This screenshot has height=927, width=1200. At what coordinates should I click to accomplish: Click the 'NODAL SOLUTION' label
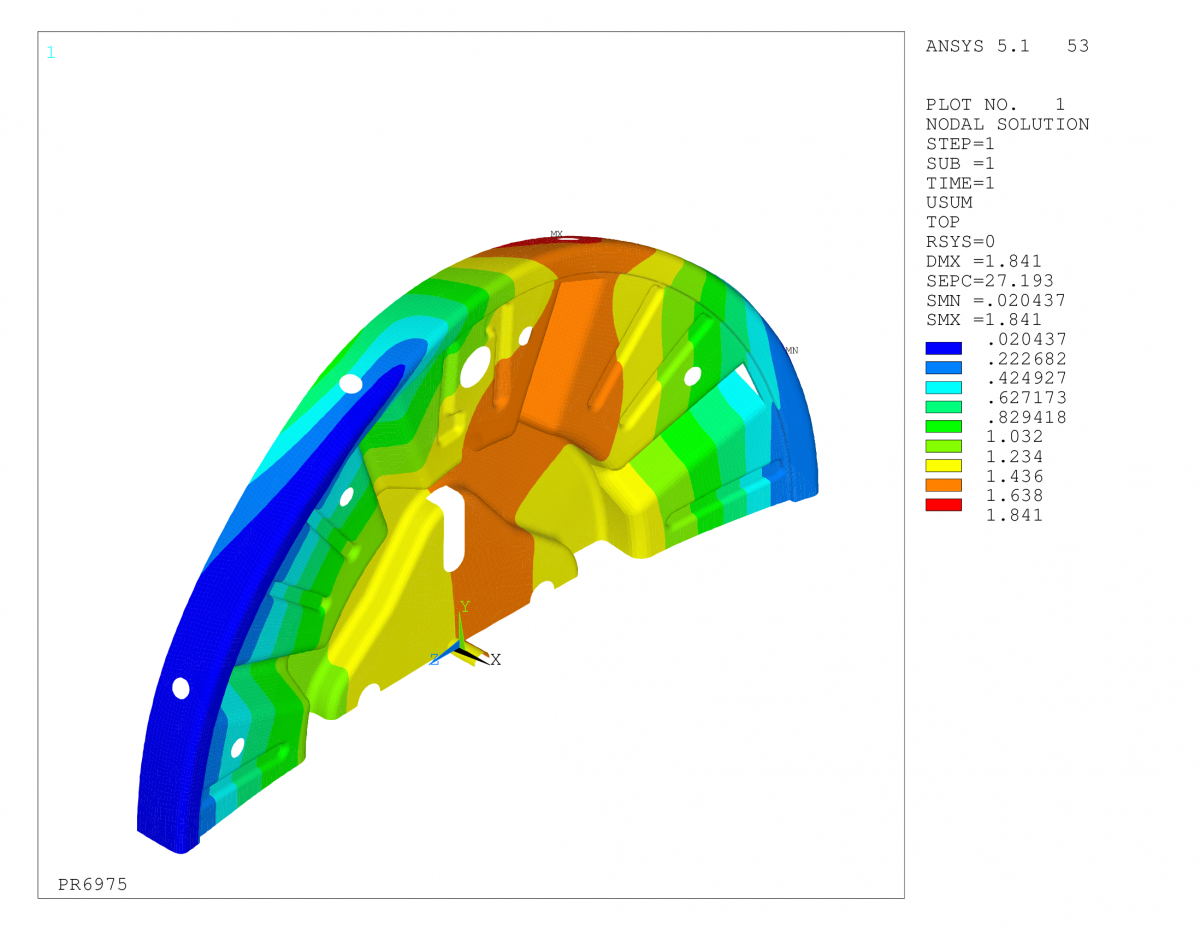tap(1008, 124)
